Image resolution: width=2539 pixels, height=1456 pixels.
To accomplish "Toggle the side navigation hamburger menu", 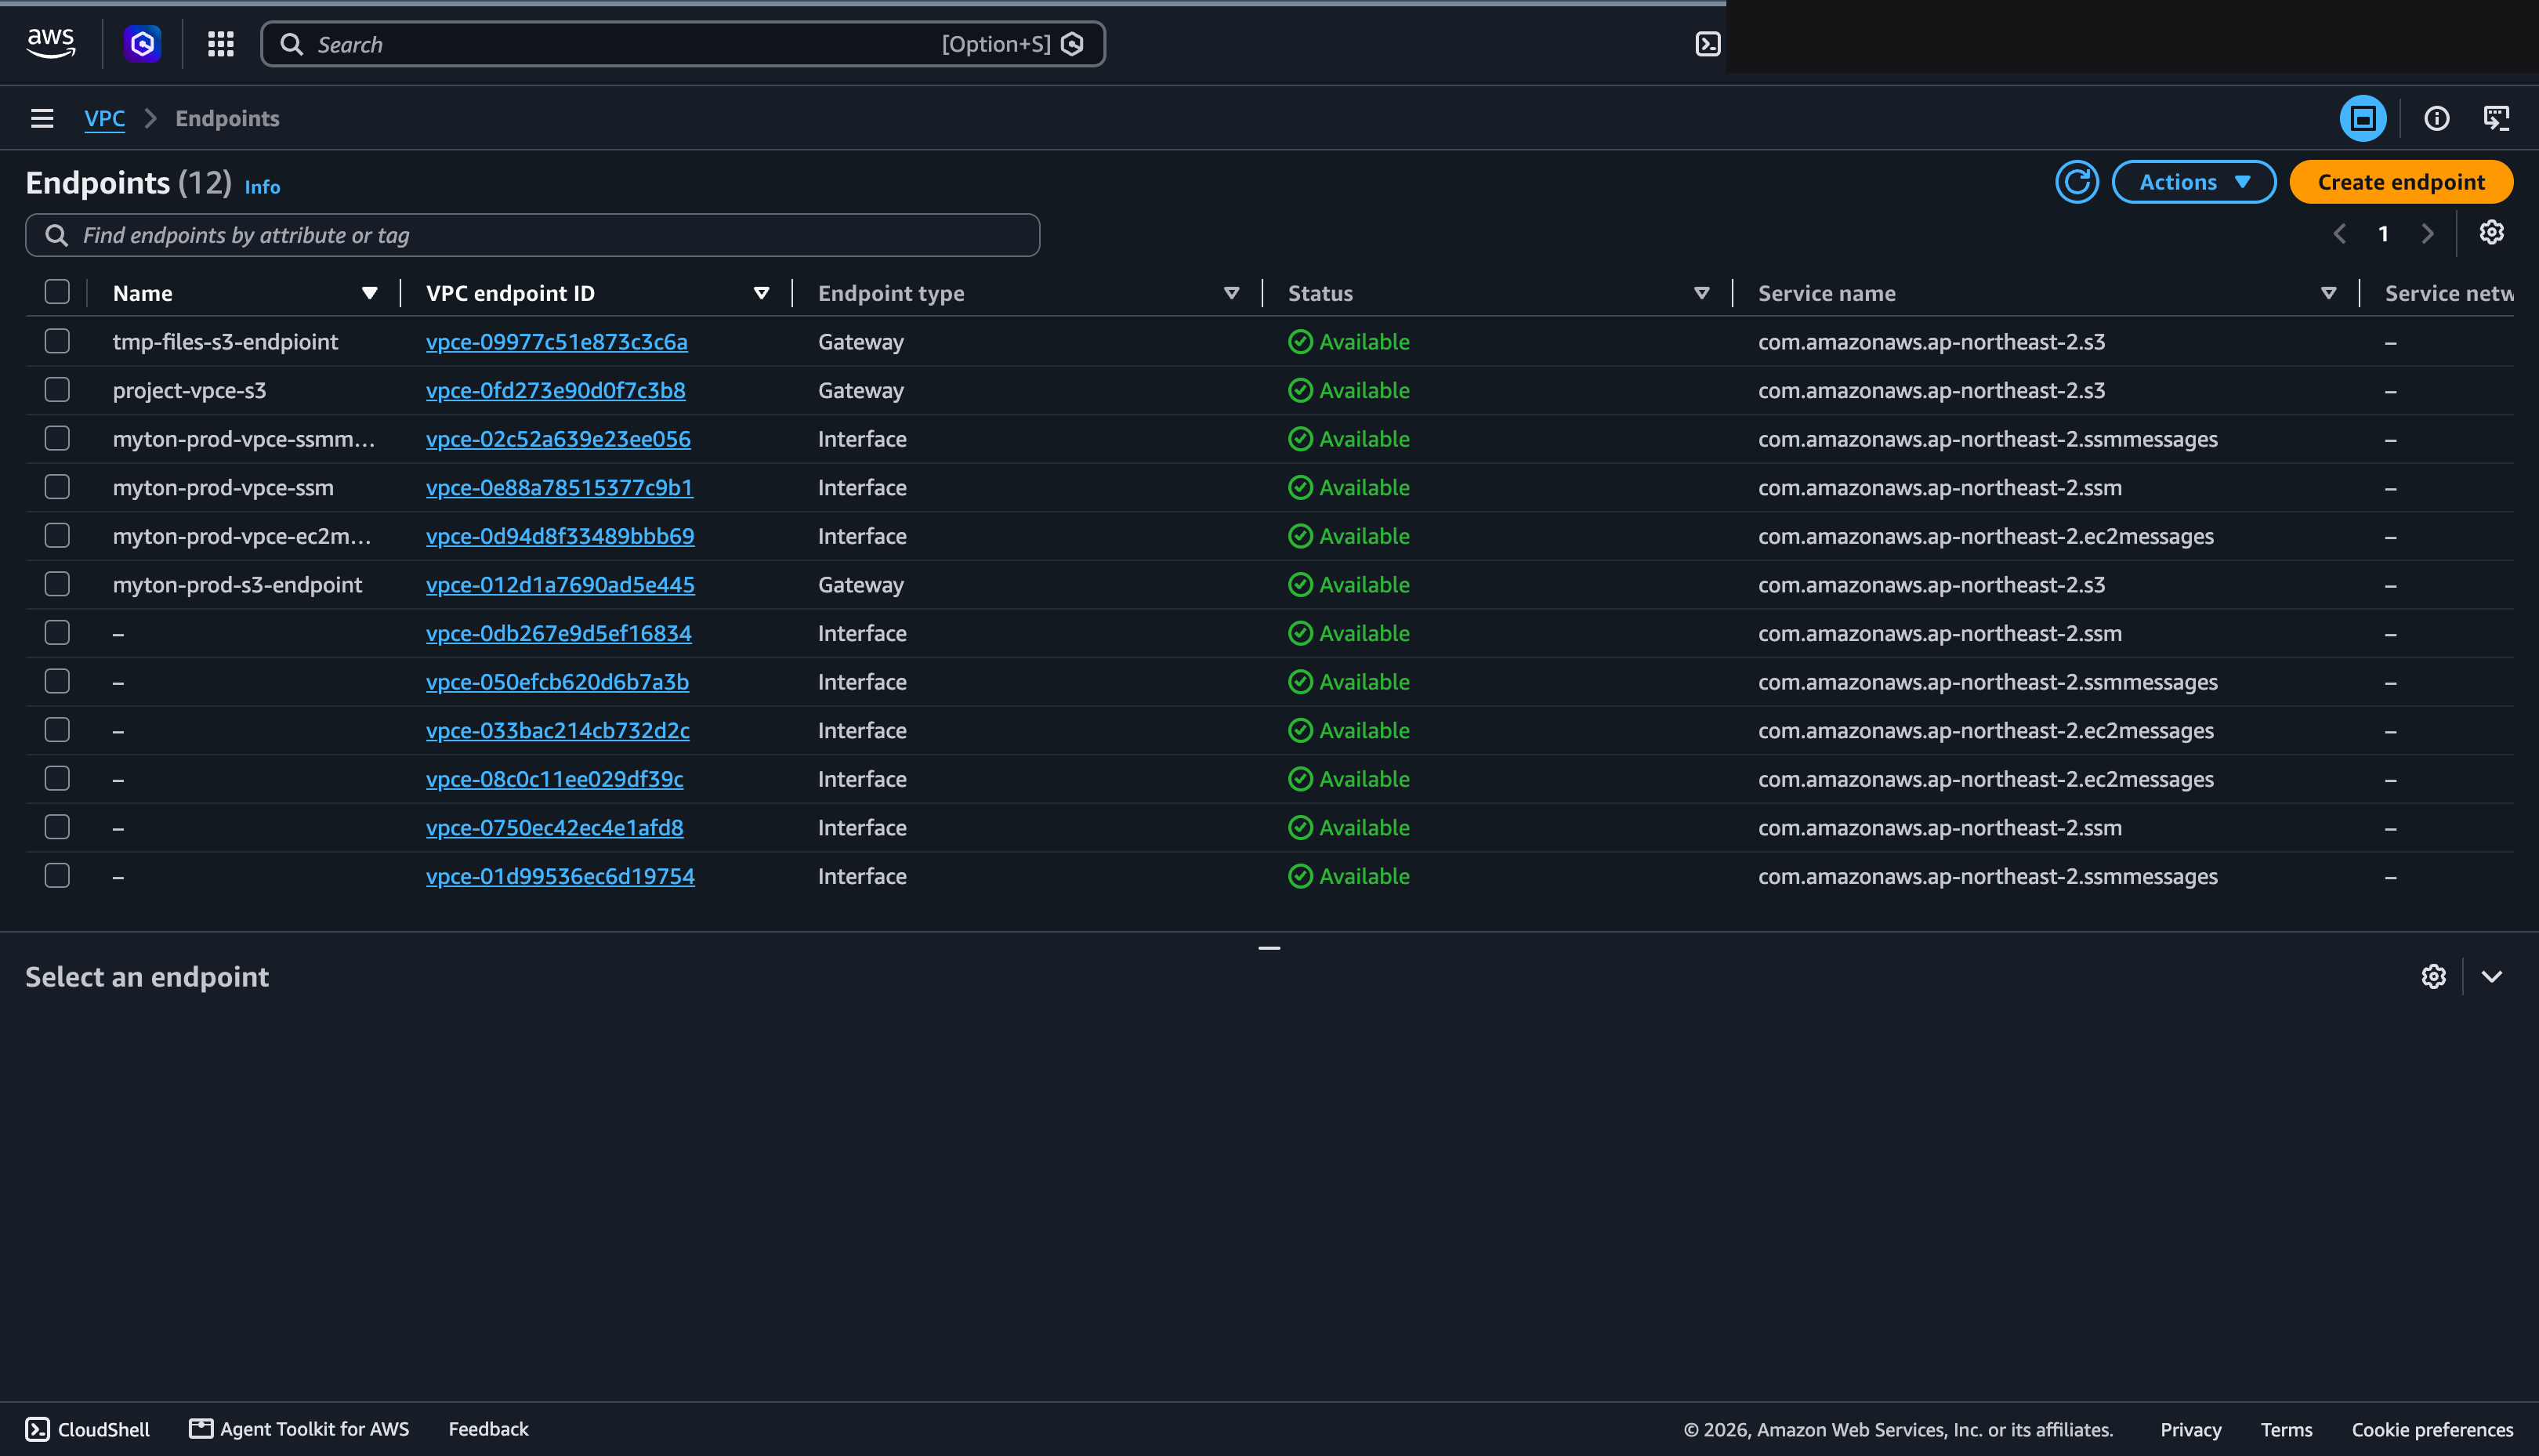I will [42, 119].
